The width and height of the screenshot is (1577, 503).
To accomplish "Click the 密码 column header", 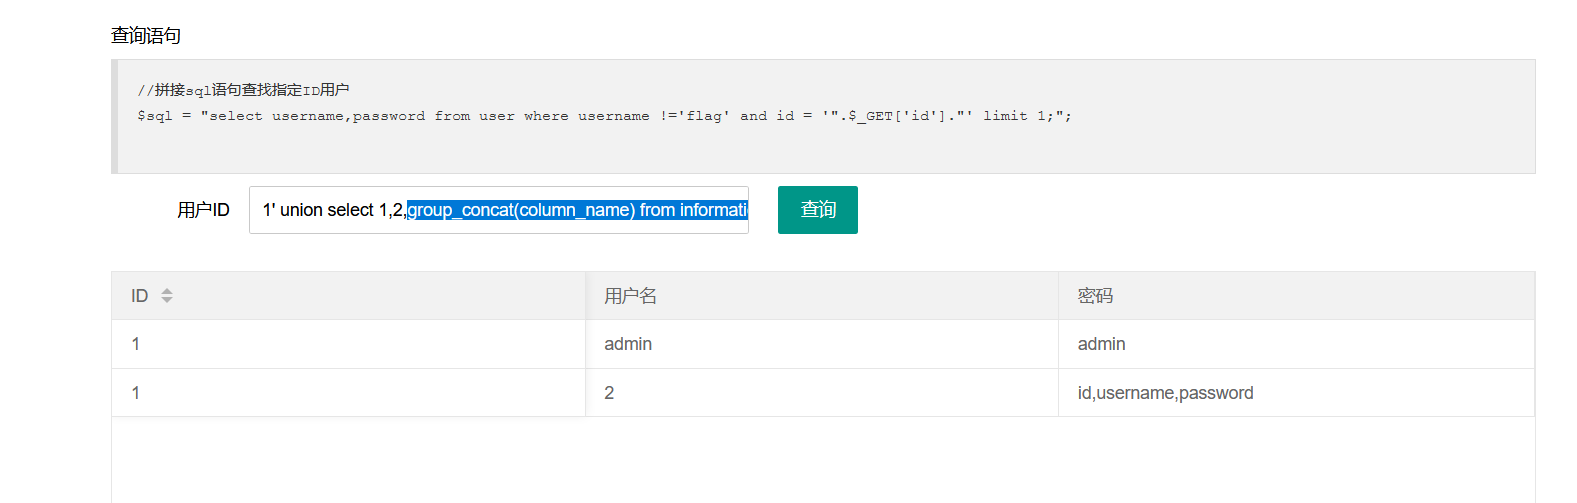I will coord(1296,296).
